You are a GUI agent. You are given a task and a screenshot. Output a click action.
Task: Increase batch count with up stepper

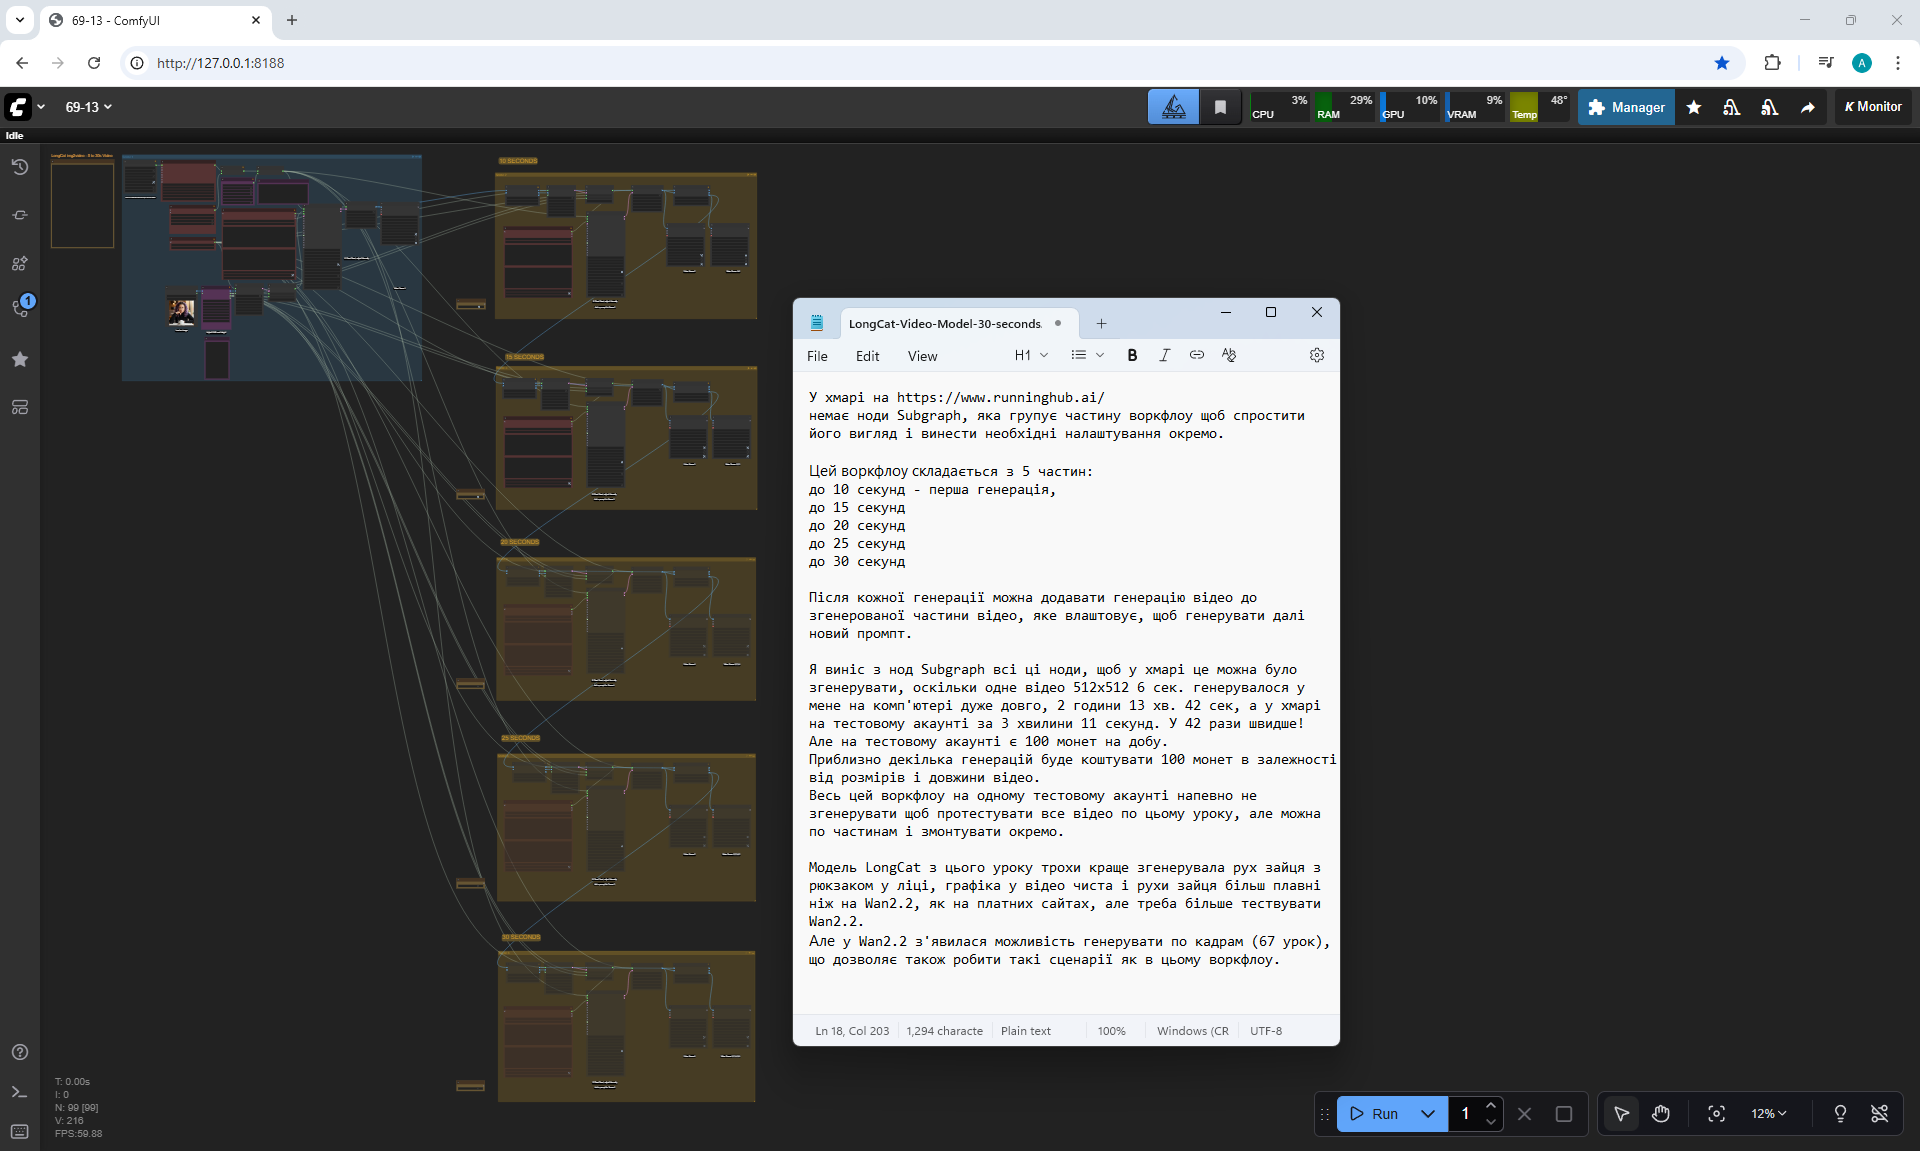click(x=1491, y=1105)
